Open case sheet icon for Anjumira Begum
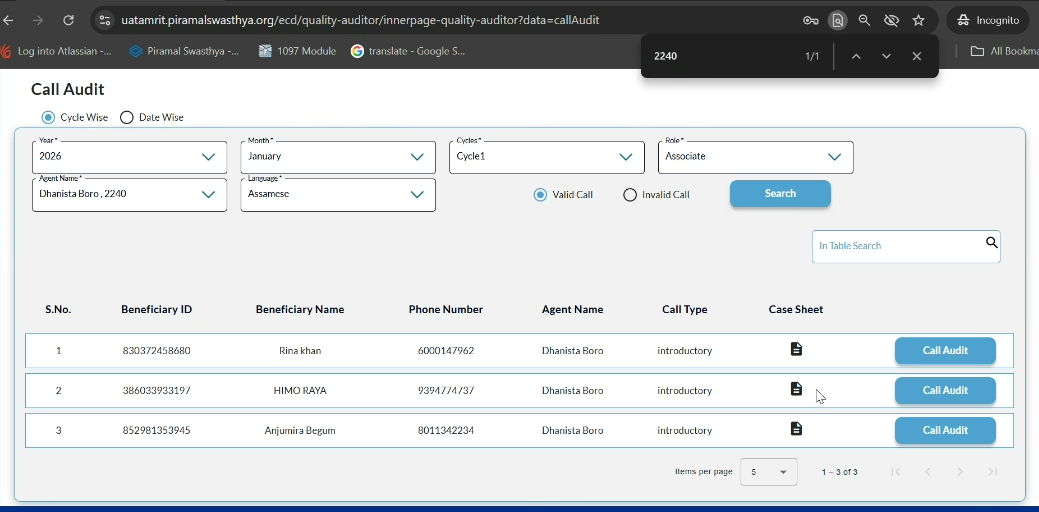 [796, 429]
